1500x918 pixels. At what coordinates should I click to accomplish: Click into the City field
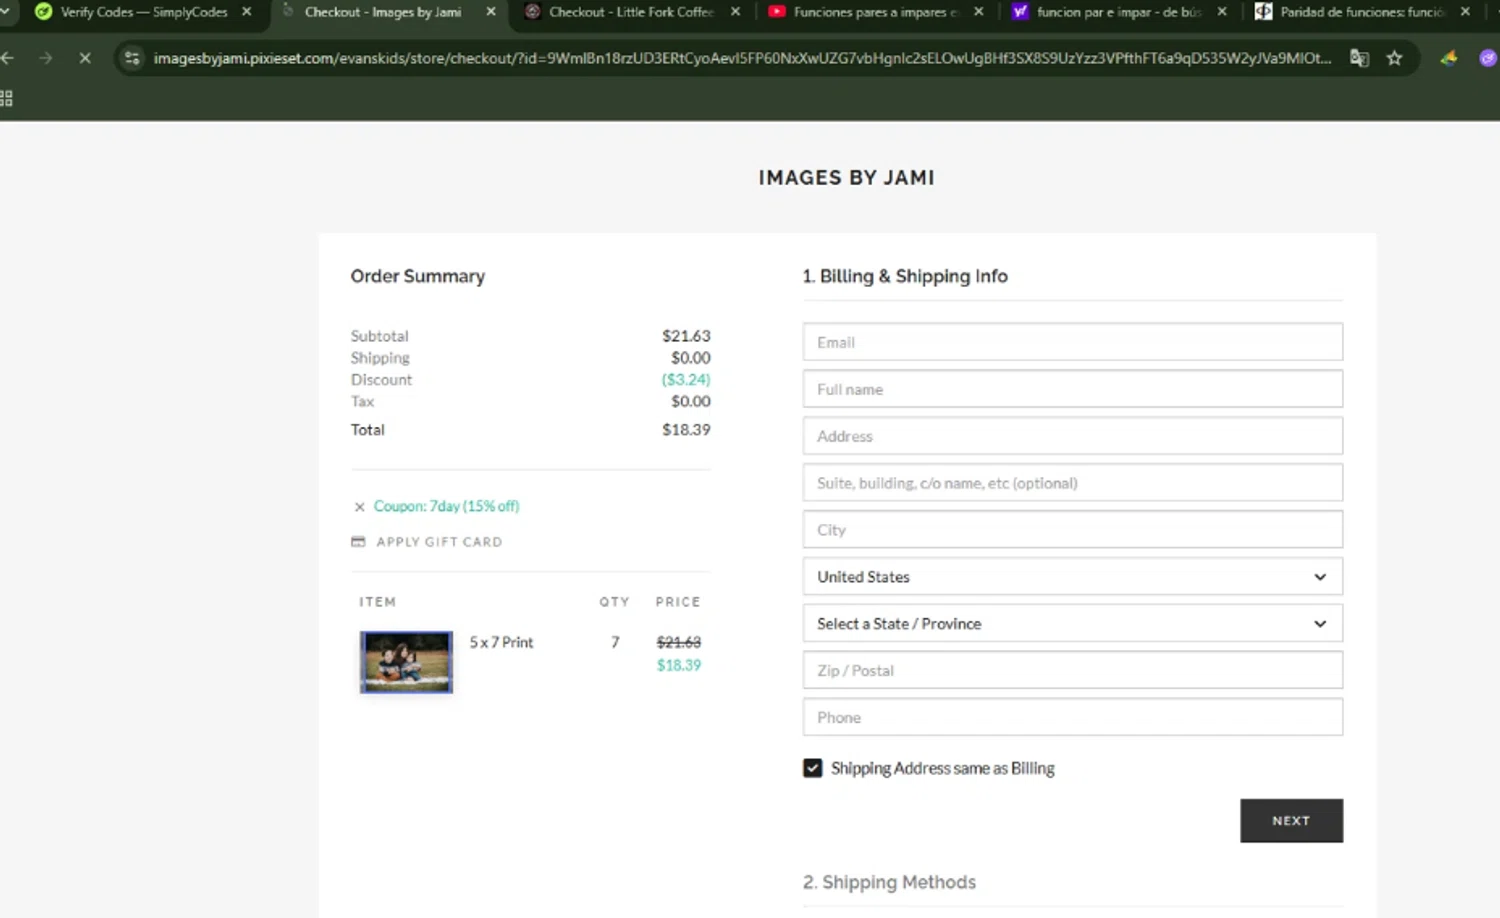click(x=1073, y=530)
